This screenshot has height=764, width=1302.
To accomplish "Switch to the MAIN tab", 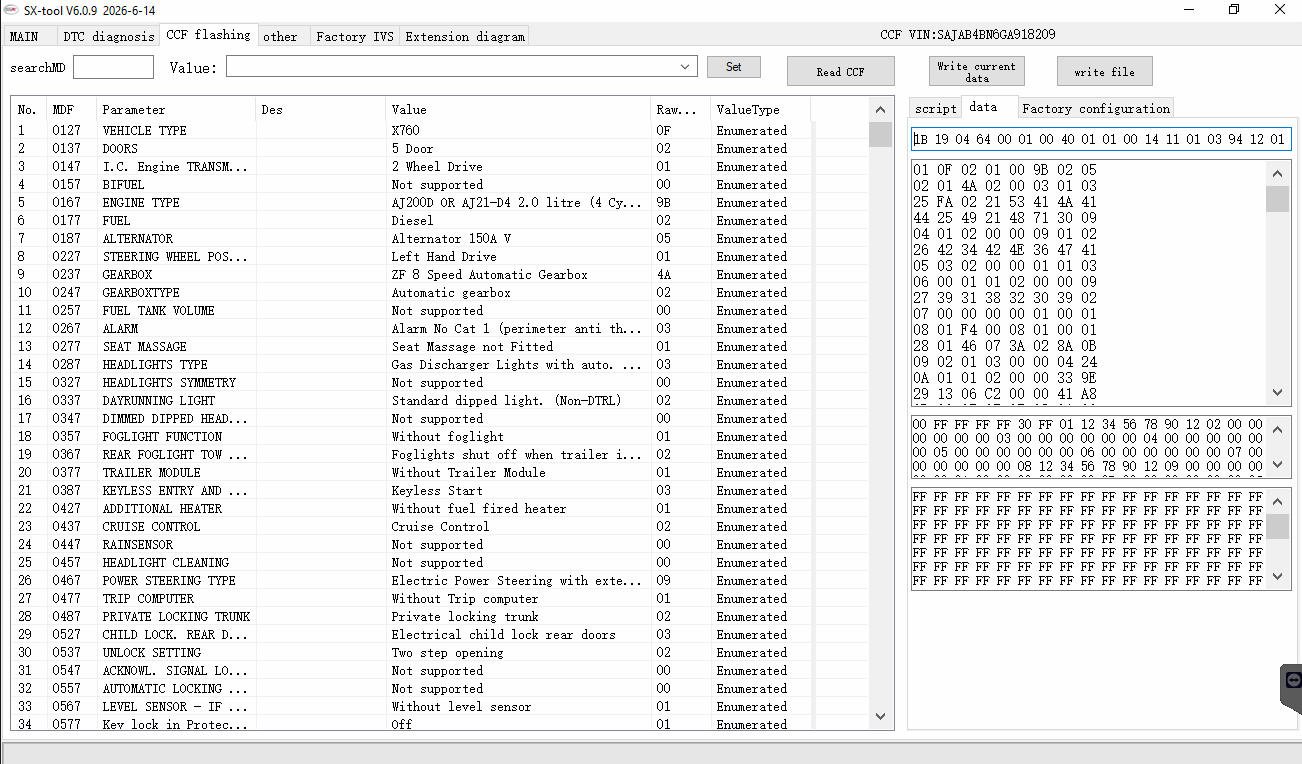I will click(24, 37).
